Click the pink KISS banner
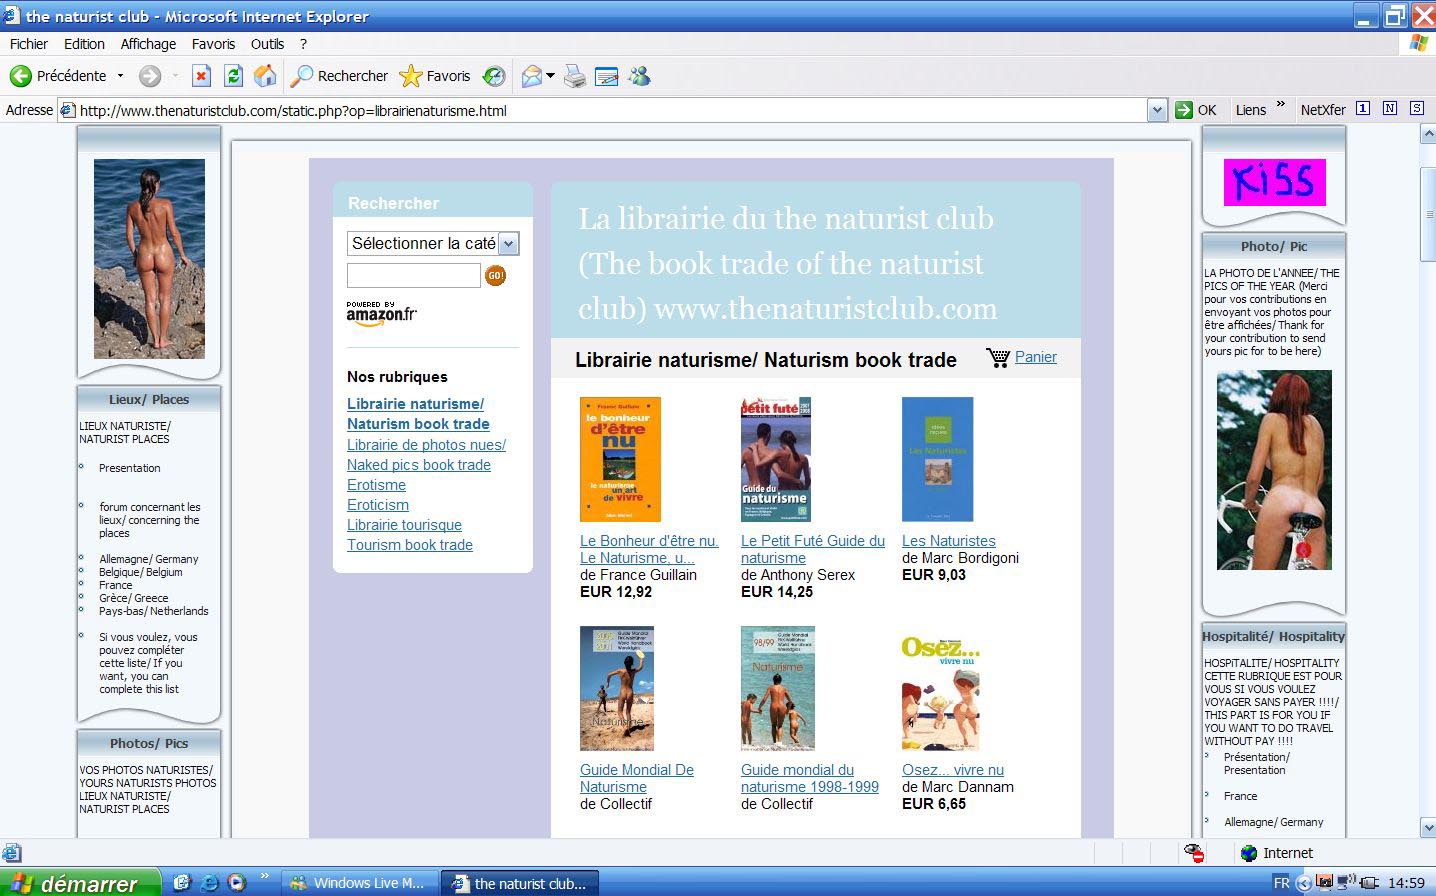Viewport: 1436px width, 896px height. 1274,182
